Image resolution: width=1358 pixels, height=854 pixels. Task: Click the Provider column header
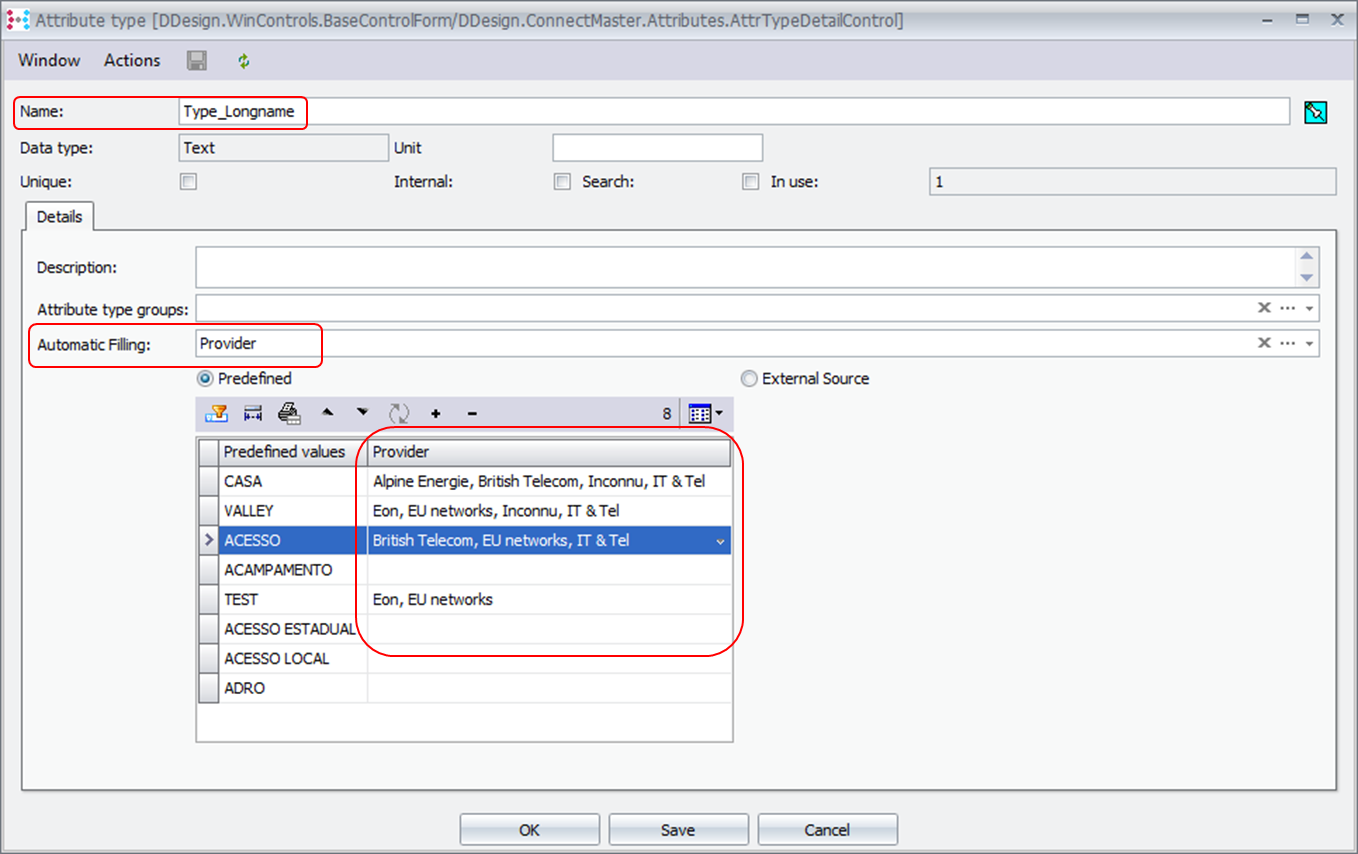[x=549, y=452]
